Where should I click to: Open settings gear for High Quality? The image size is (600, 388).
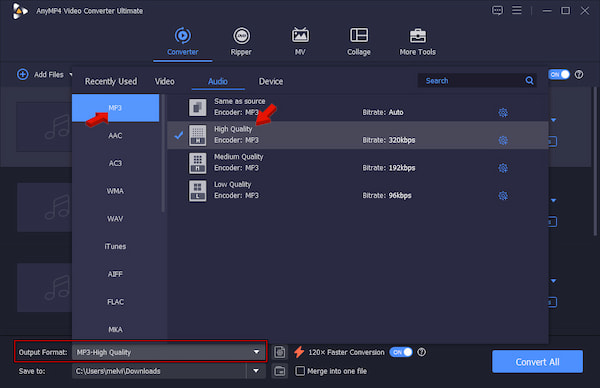coord(503,140)
